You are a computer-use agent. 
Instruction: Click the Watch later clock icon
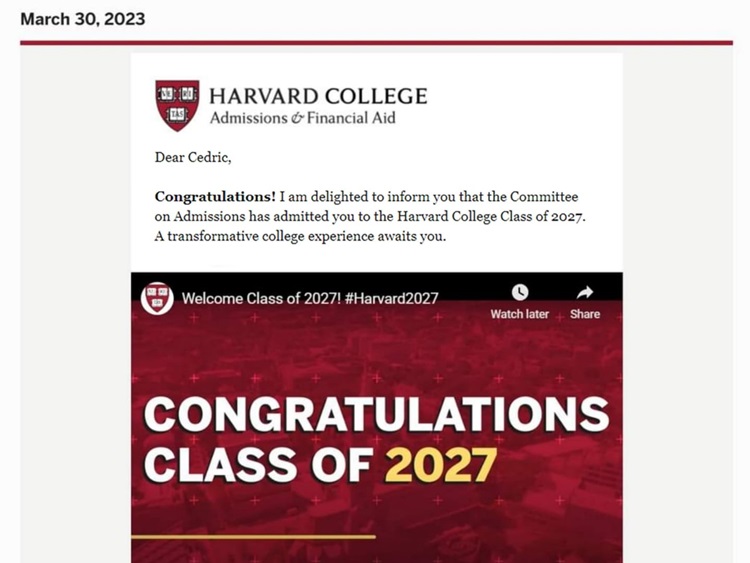click(x=520, y=292)
